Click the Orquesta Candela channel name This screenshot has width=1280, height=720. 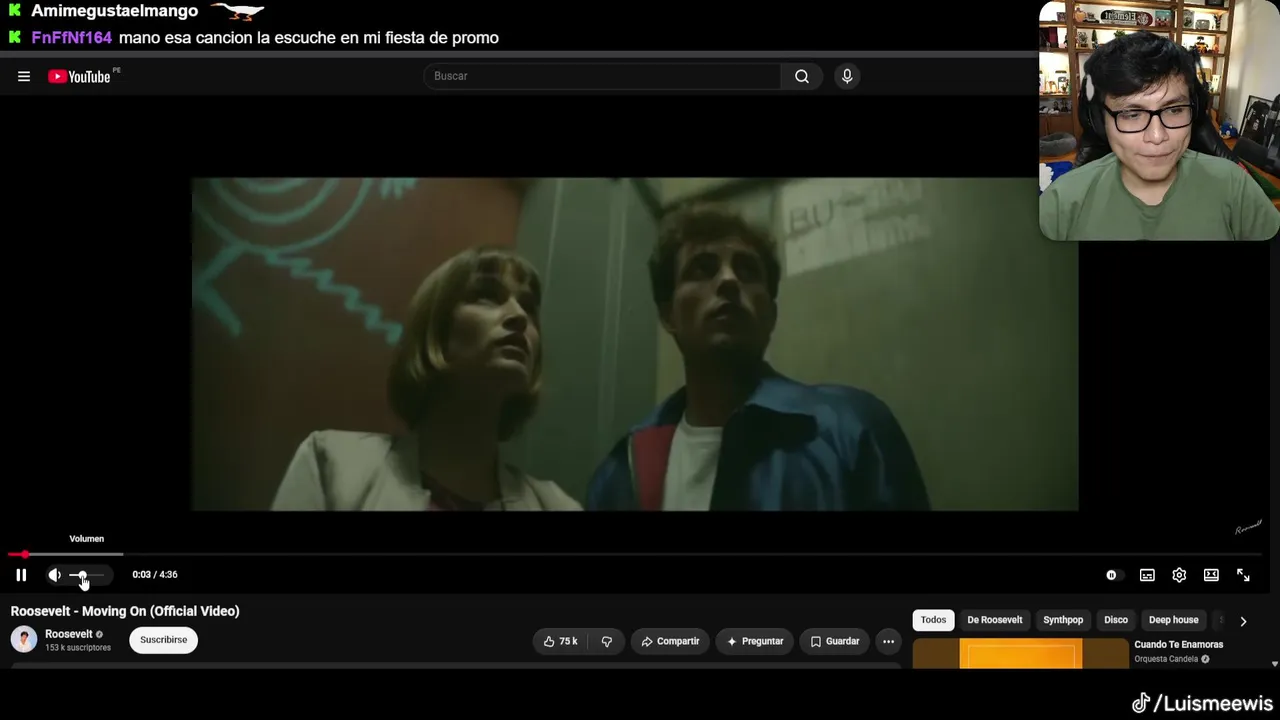tap(1166, 659)
